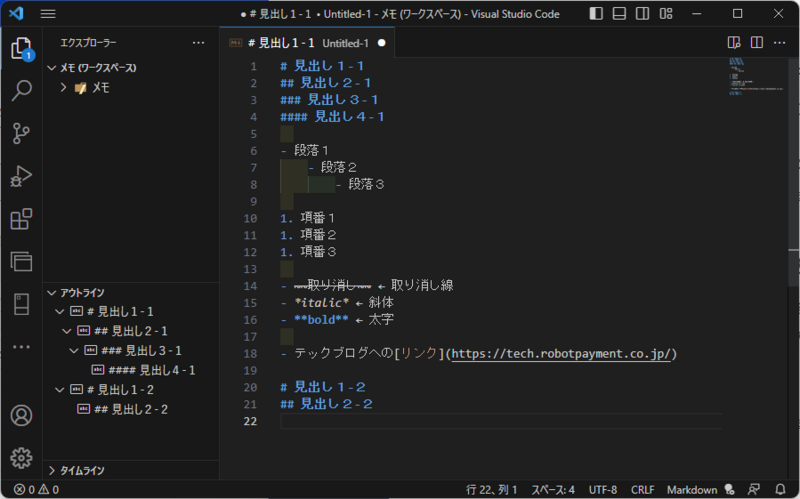Toggle bottom panel layout button
This screenshot has width=800, height=499.
[x=619, y=14]
